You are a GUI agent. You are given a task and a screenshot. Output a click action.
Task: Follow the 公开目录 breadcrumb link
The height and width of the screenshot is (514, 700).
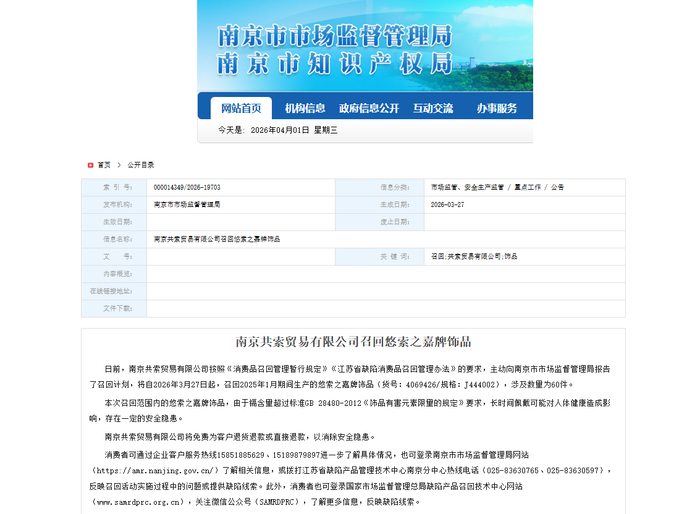141,165
